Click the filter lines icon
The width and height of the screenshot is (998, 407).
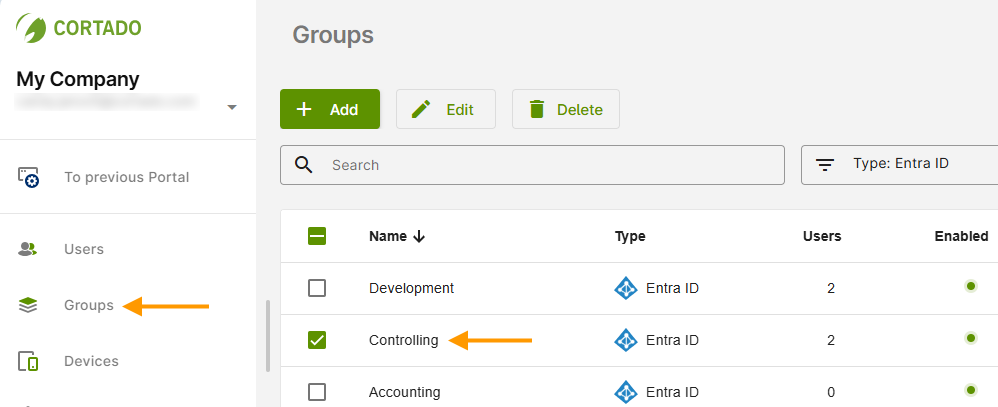point(826,165)
